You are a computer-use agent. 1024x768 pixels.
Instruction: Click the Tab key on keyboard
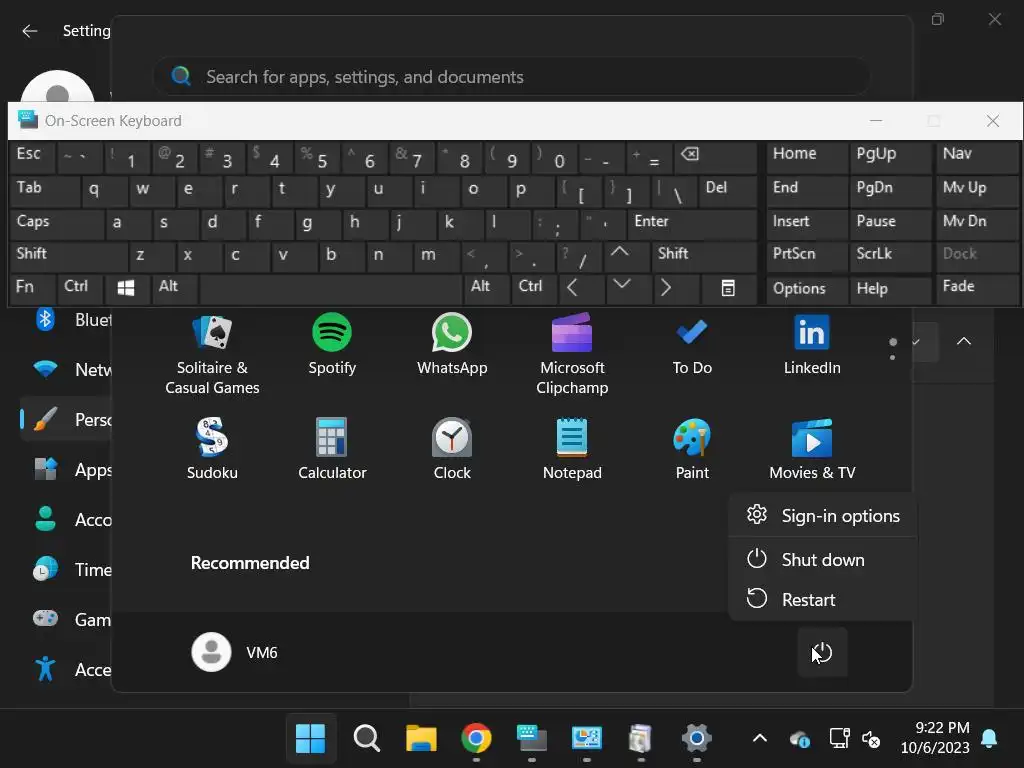click(x=45, y=191)
